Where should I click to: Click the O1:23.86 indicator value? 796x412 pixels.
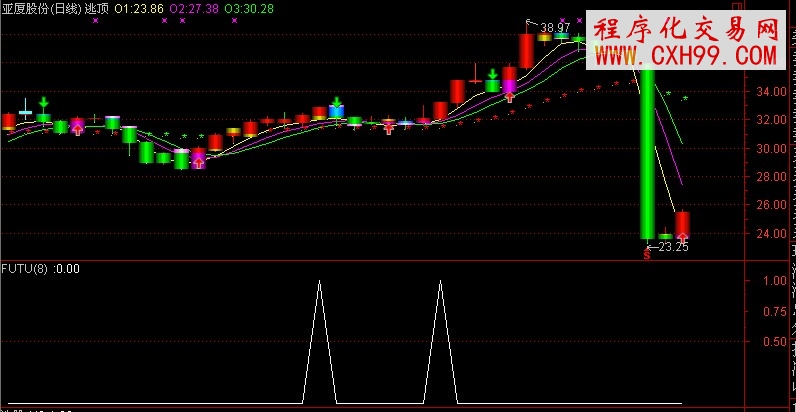click(139, 8)
